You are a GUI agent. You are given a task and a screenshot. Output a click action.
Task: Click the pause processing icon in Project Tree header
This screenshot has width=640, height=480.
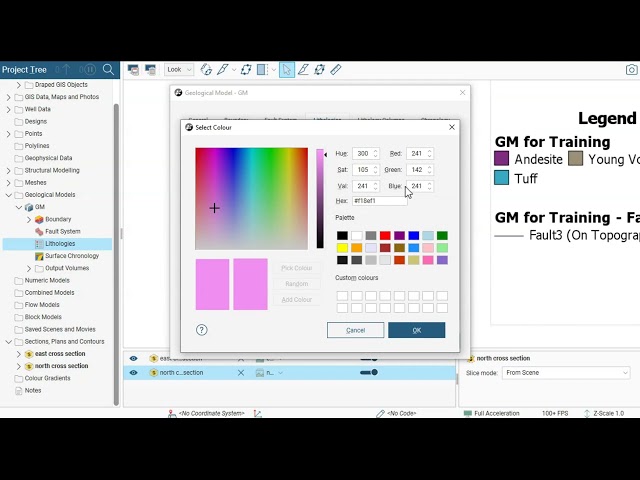(x=90, y=69)
